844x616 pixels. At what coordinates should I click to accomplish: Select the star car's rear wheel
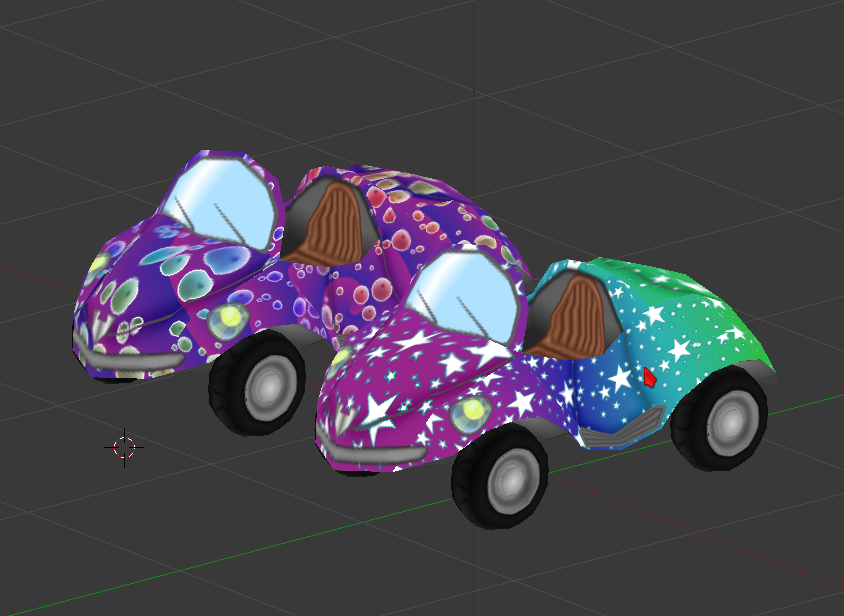719,418
